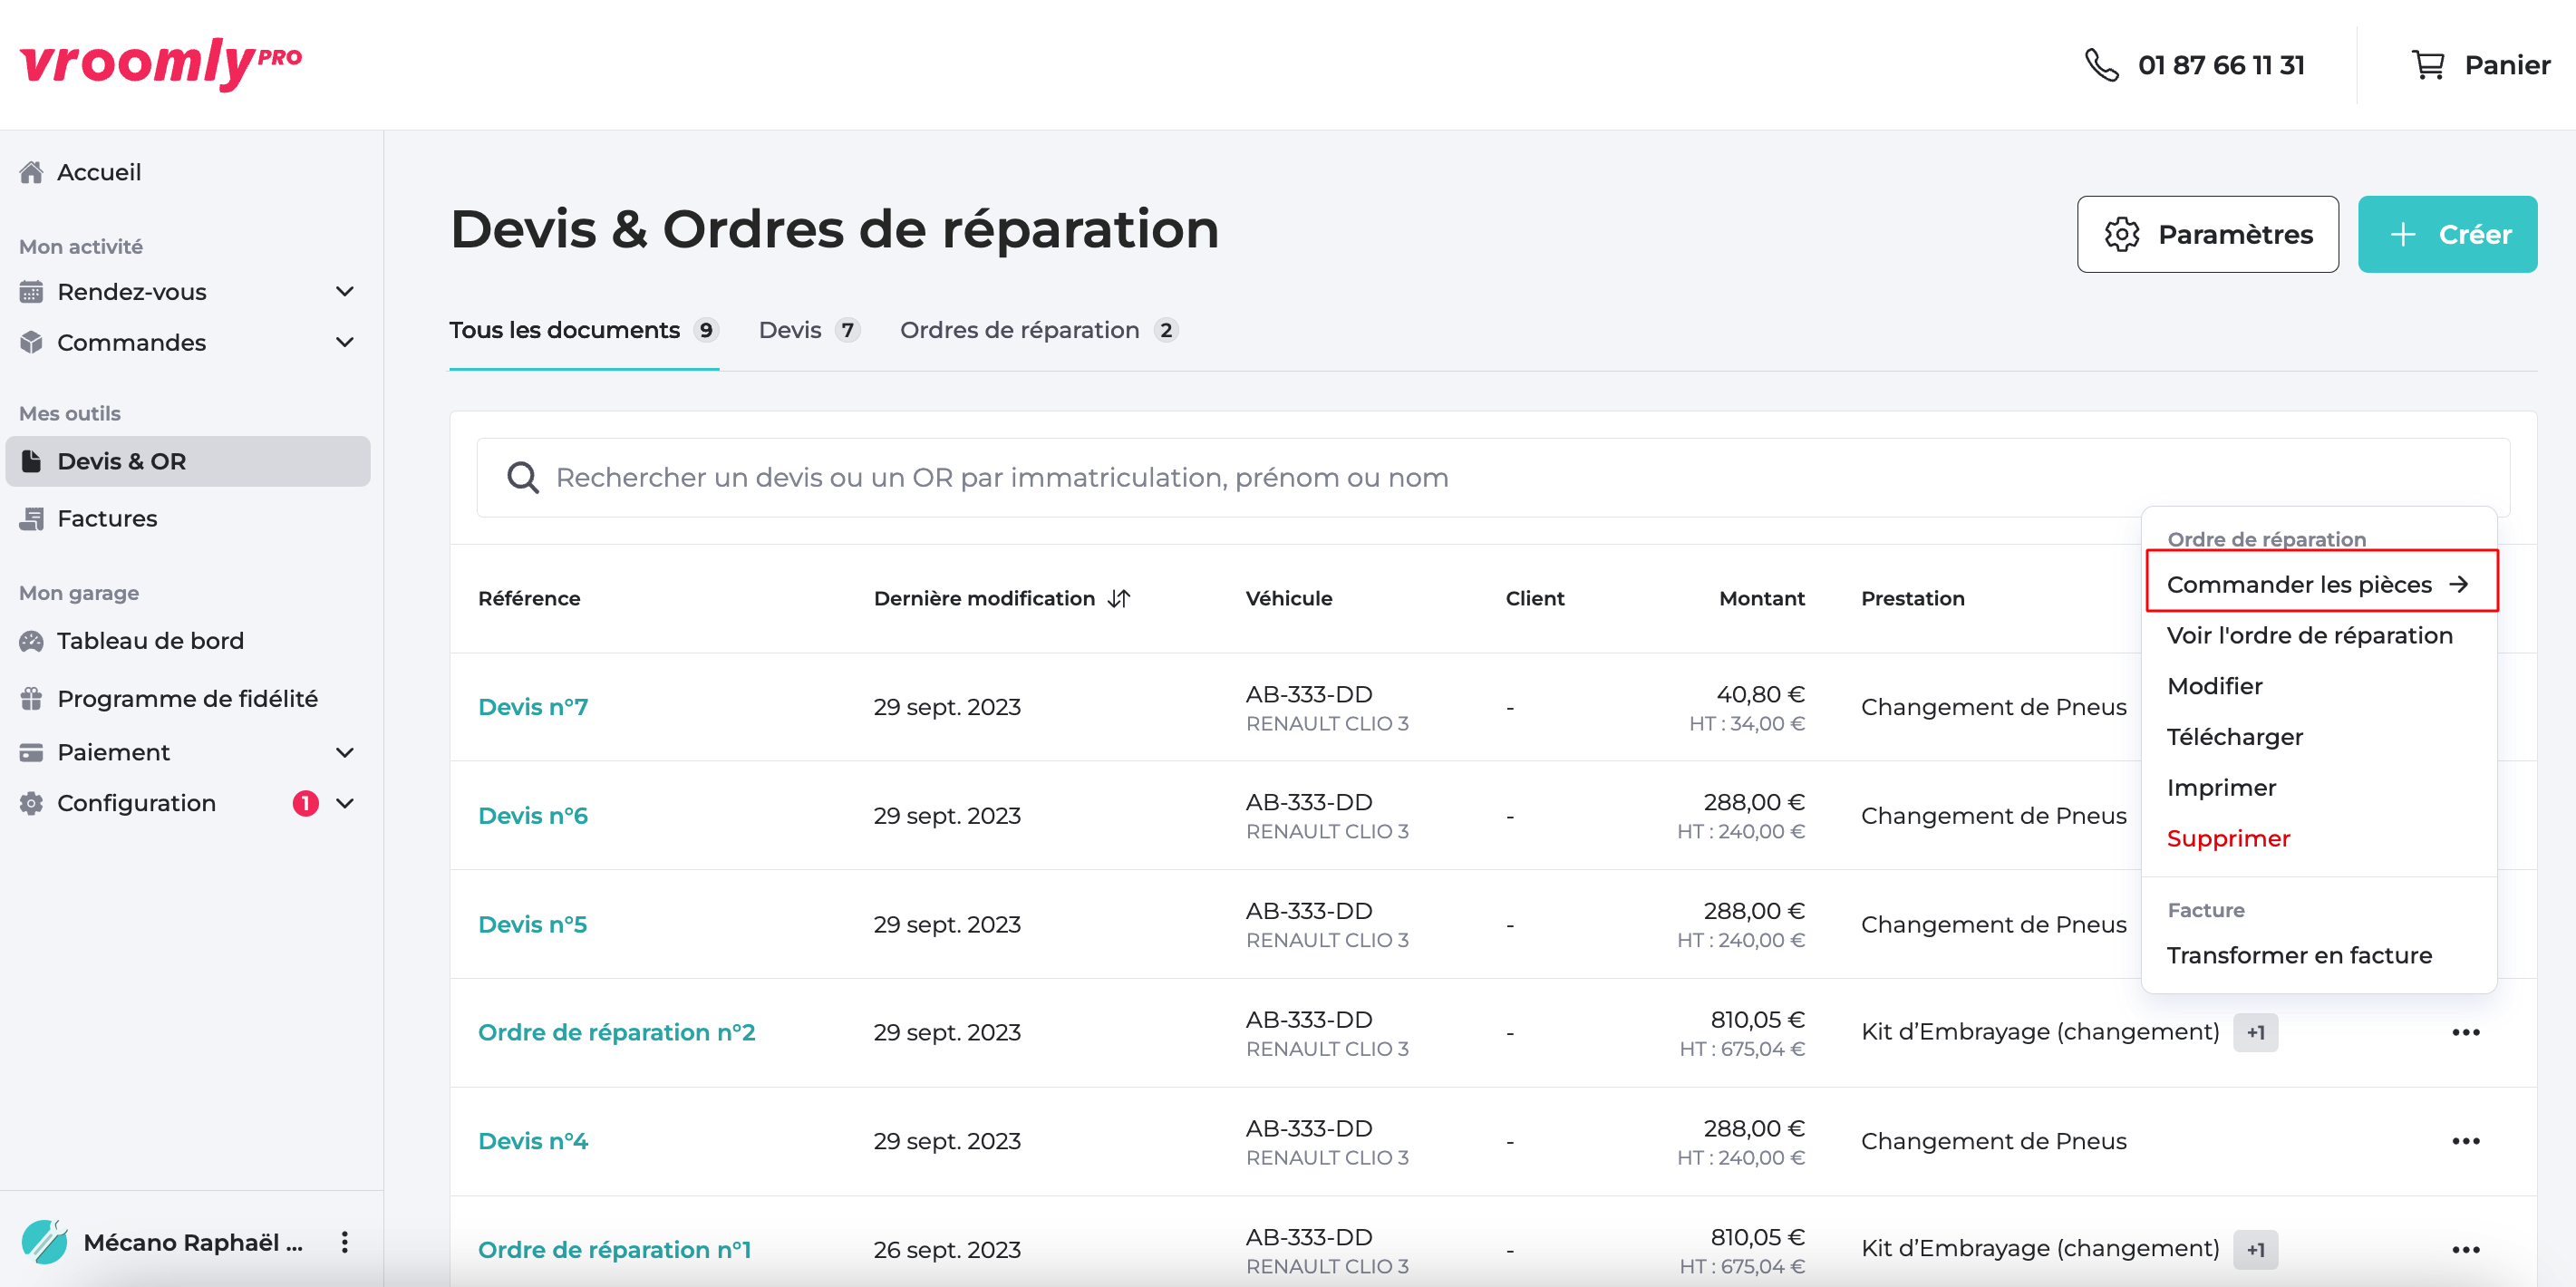Click the Panier shopping cart icon
This screenshot has height=1287, width=2576.
click(2431, 64)
